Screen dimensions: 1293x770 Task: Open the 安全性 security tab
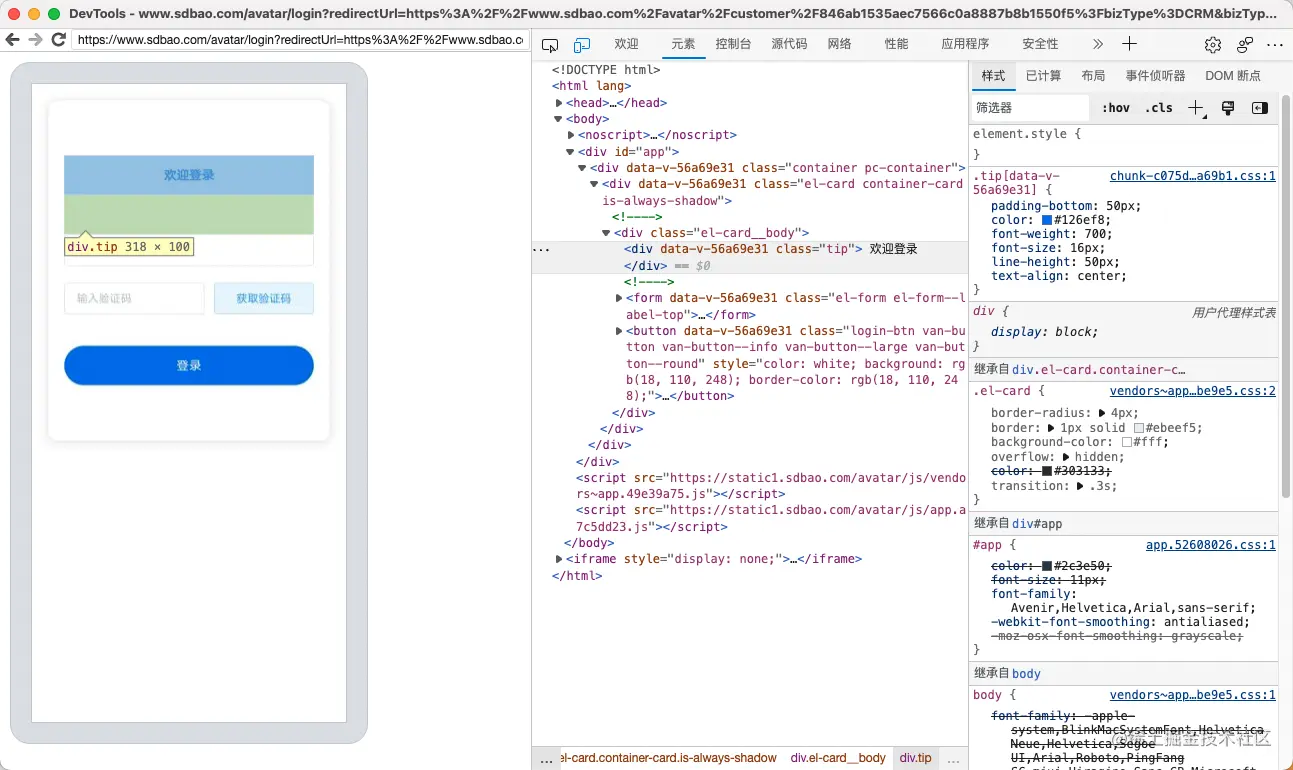pos(1041,45)
